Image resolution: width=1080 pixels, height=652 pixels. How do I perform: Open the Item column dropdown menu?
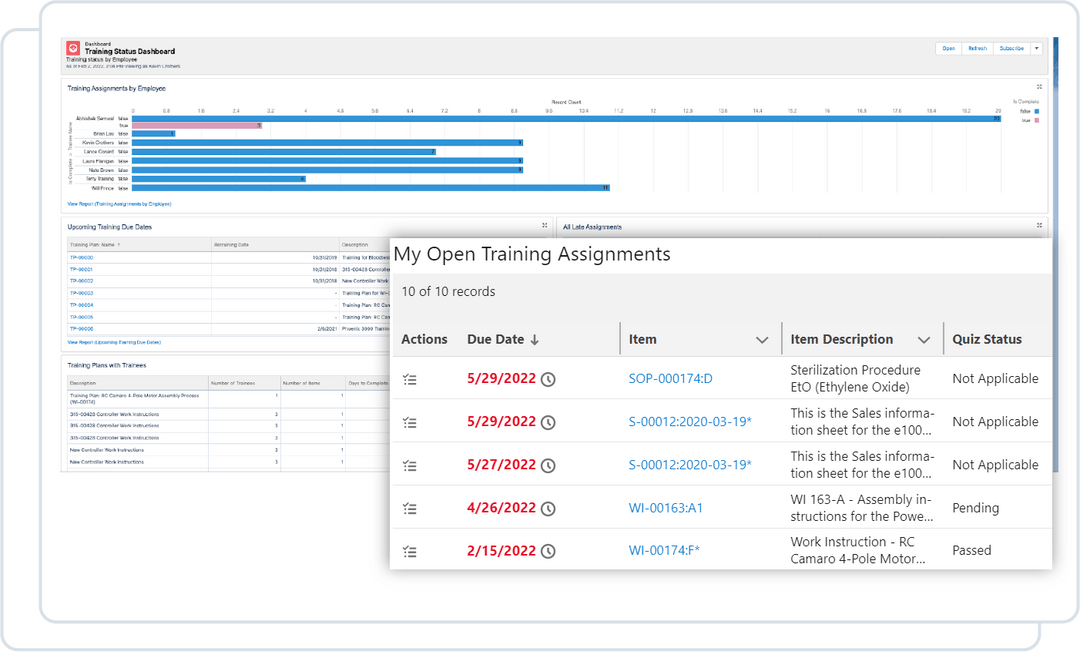(763, 339)
